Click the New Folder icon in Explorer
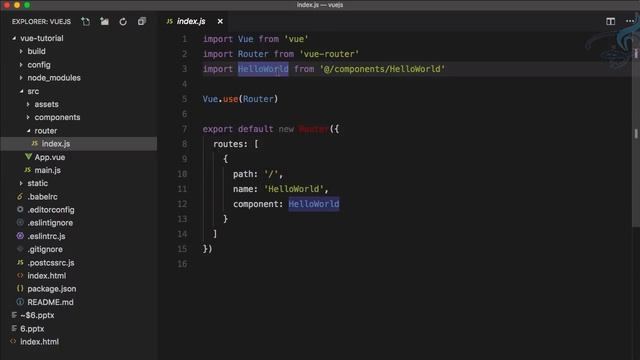The height and width of the screenshot is (360, 640). (104, 22)
